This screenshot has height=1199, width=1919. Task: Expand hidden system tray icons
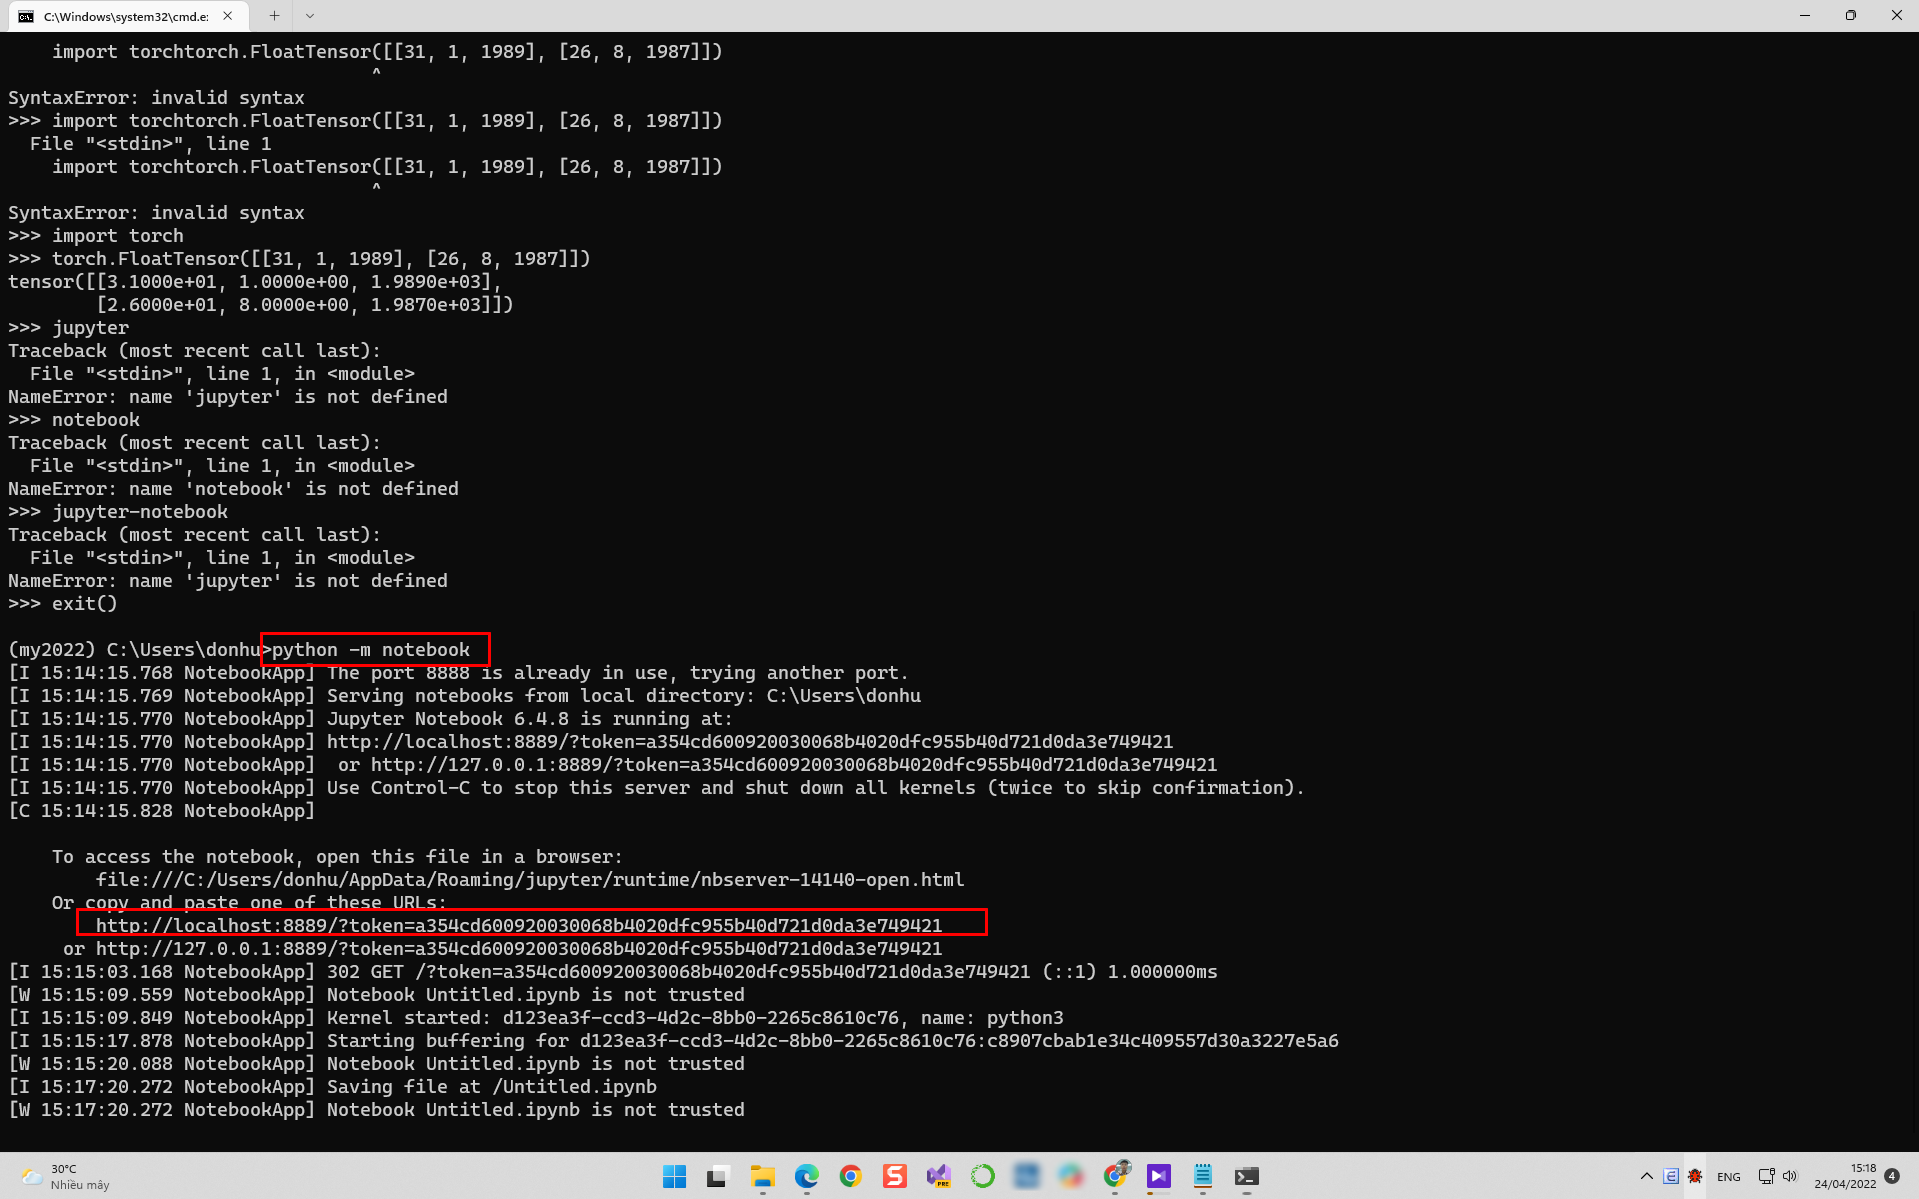pyautogui.click(x=1647, y=1177)
